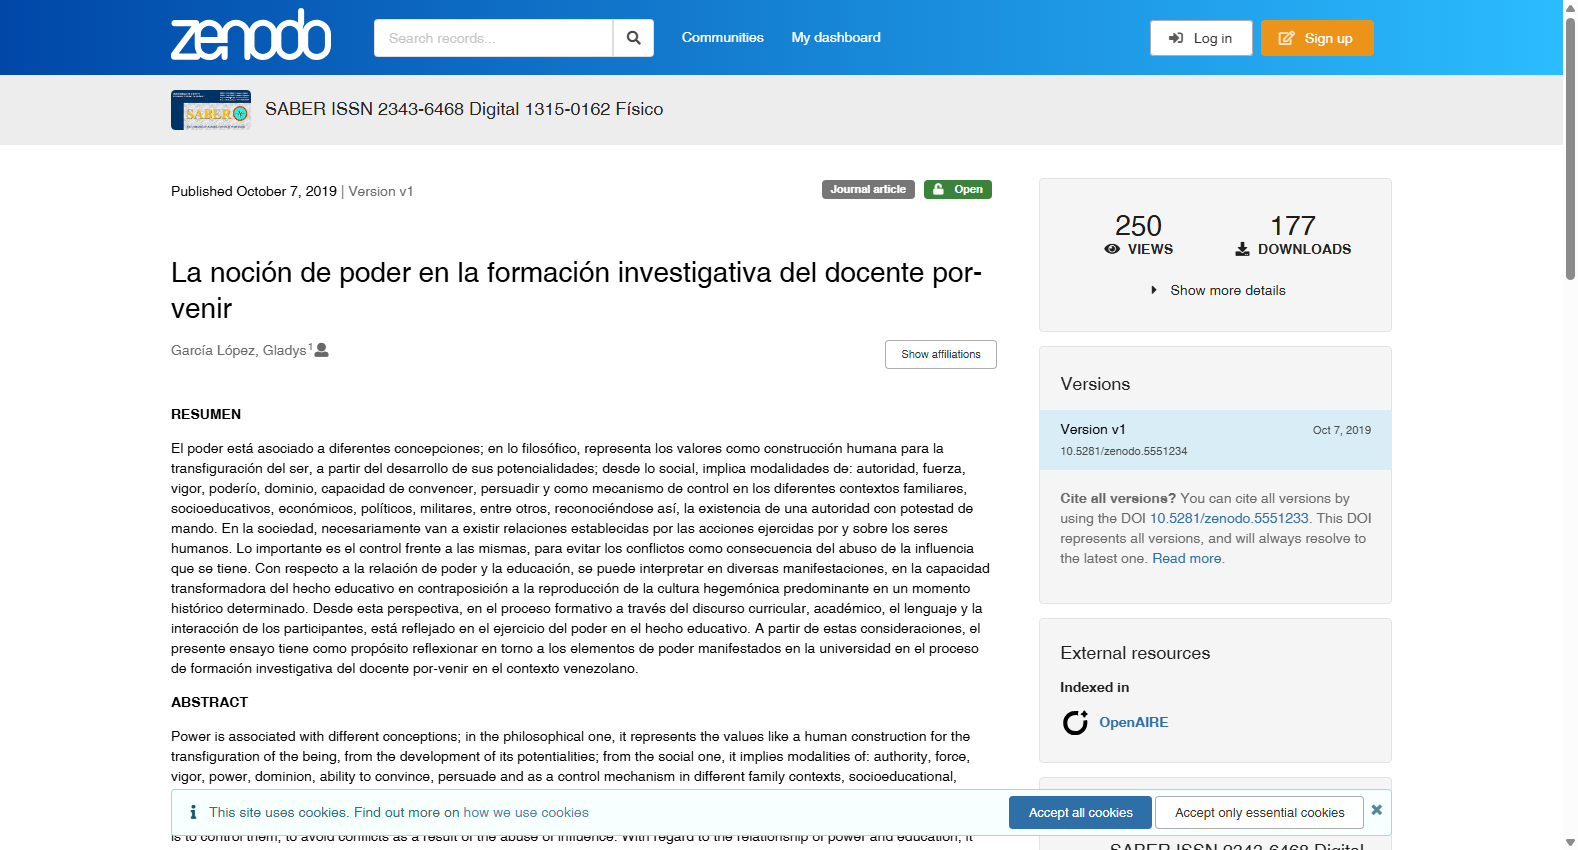Expand Show more details
1578x850 pixels.
point(1218,290)
